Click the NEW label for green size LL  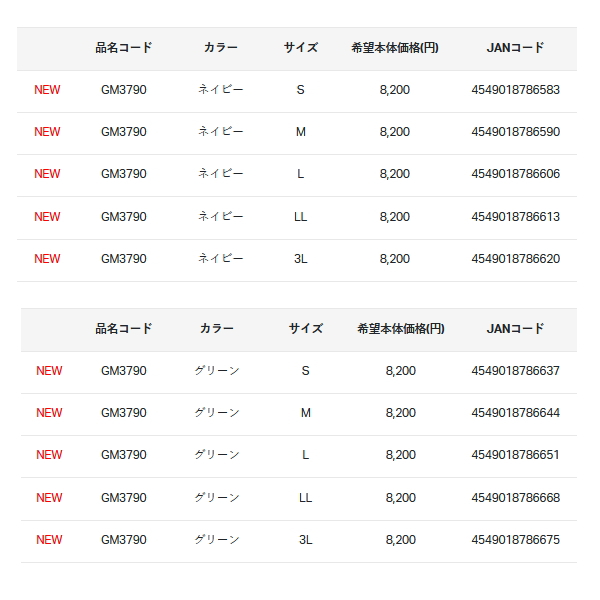[x=49, y=497]
